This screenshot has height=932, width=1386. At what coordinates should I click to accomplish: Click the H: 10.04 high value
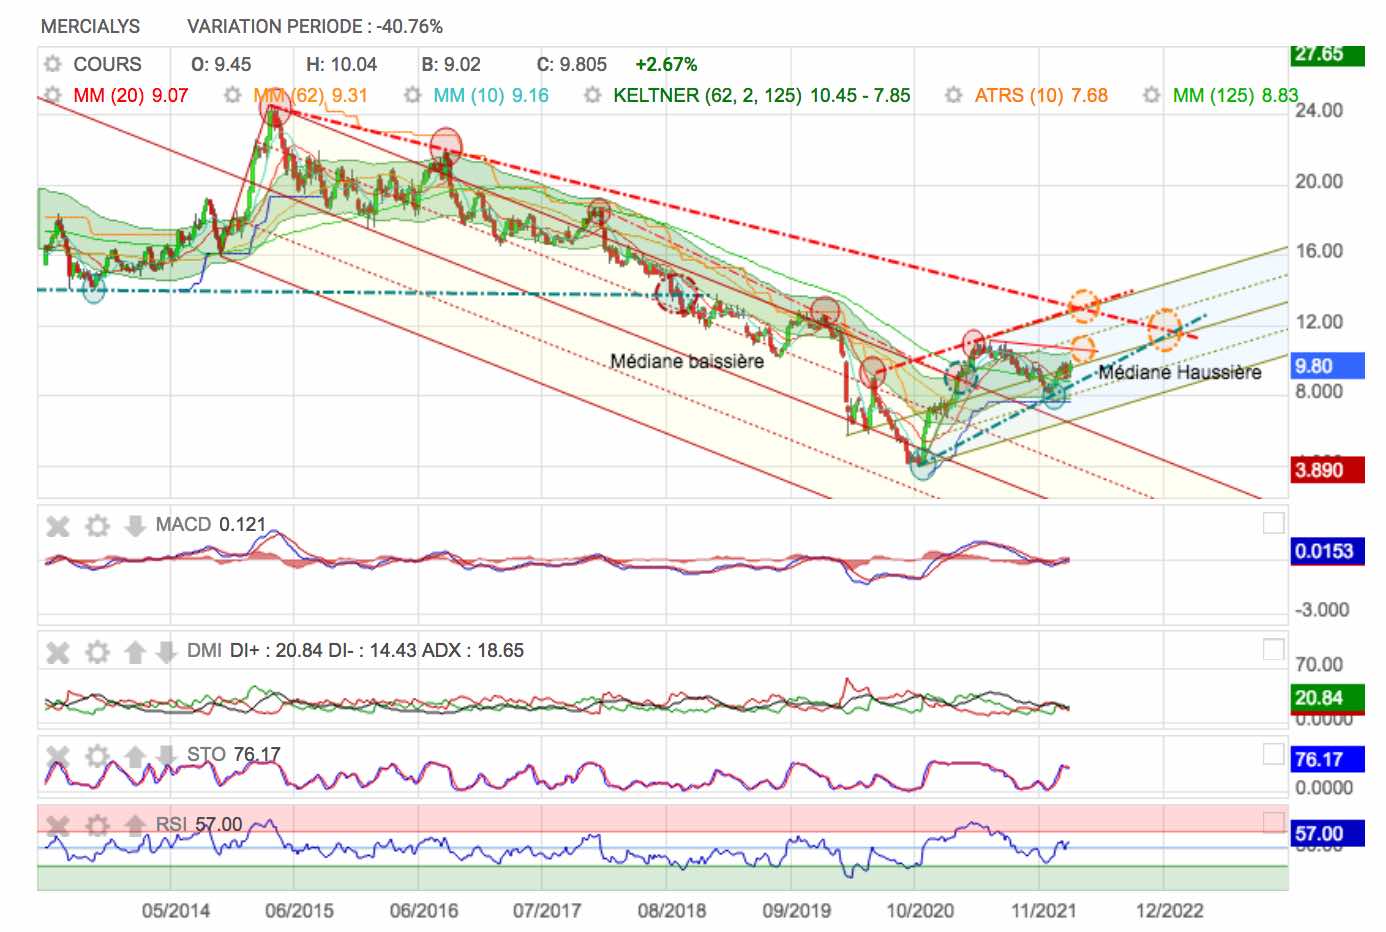pyautogui.click(x=341, y=64)
